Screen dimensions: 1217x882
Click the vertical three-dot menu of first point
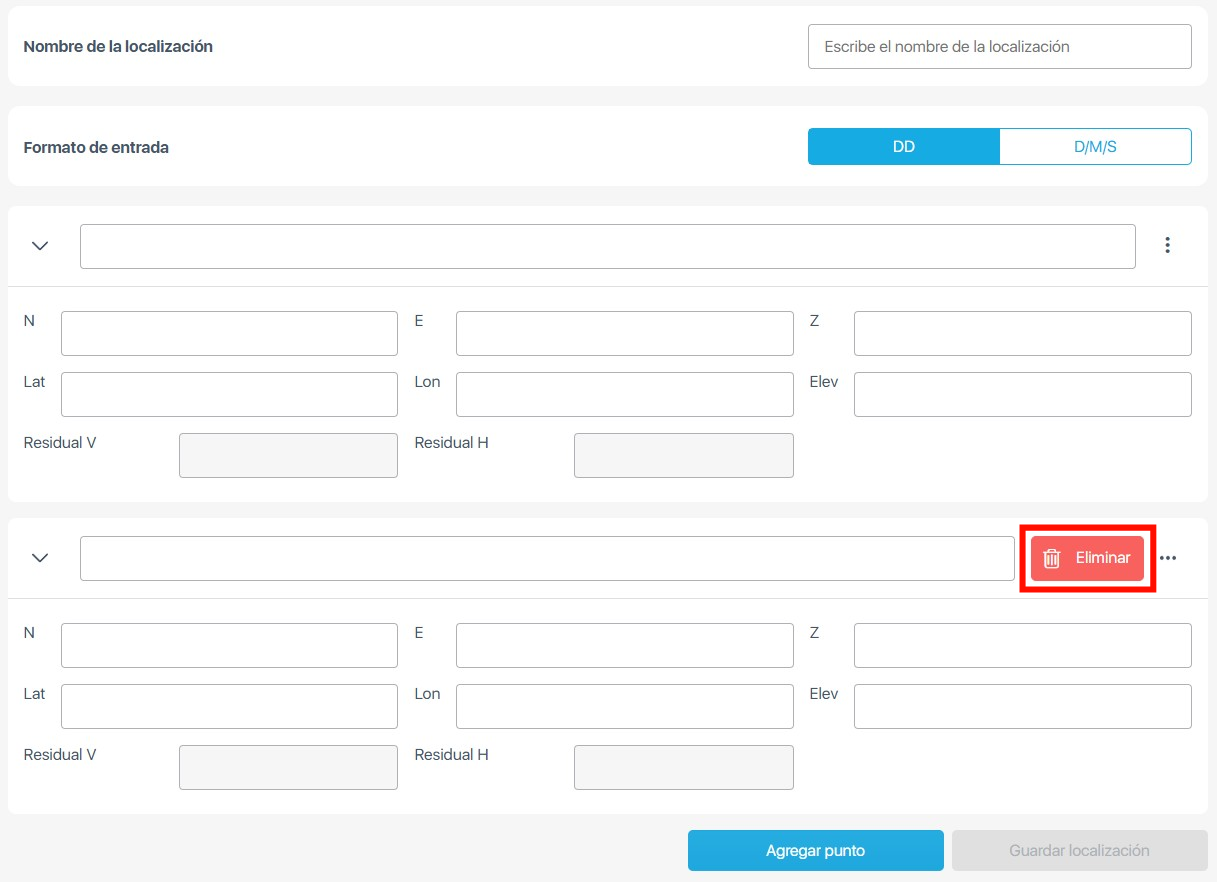1167,245
